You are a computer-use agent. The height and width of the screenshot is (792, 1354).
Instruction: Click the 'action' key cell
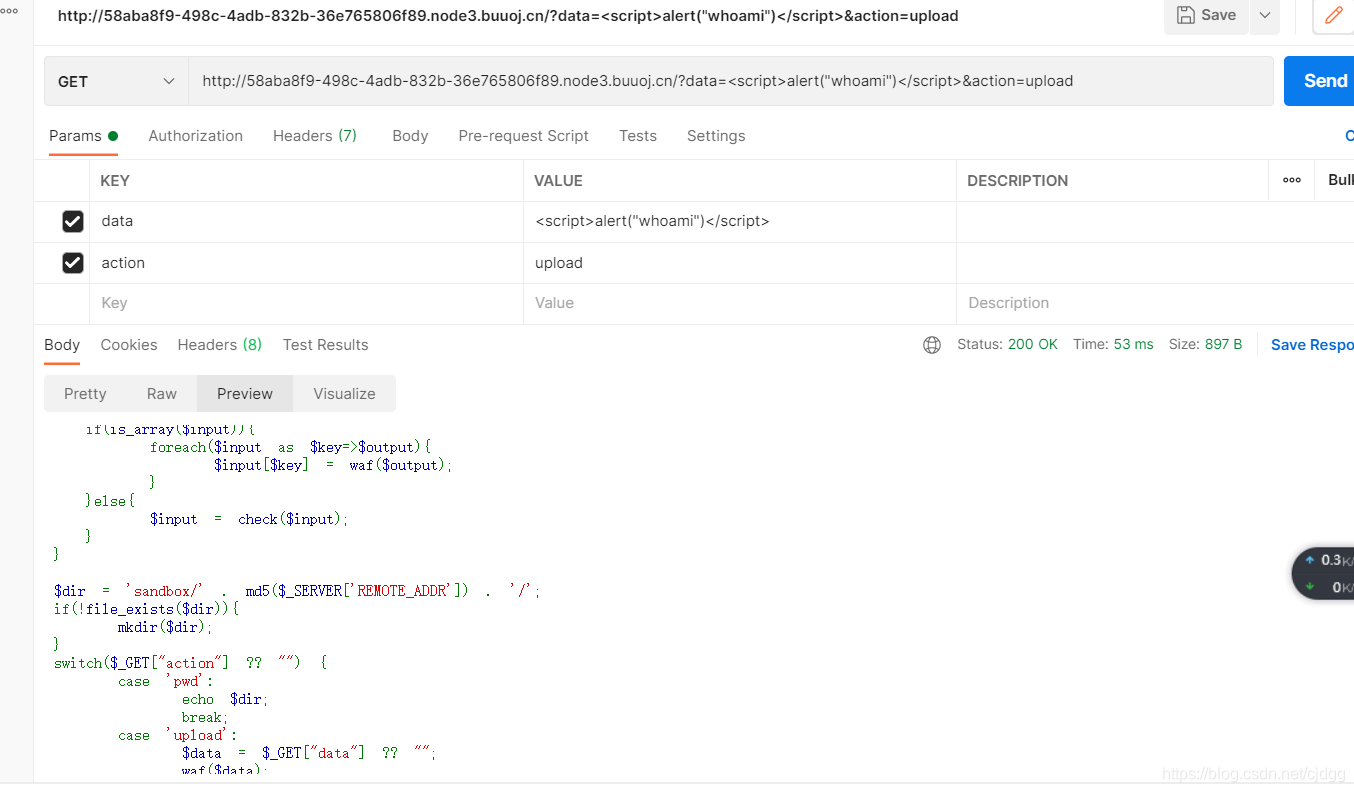(306, 263)
